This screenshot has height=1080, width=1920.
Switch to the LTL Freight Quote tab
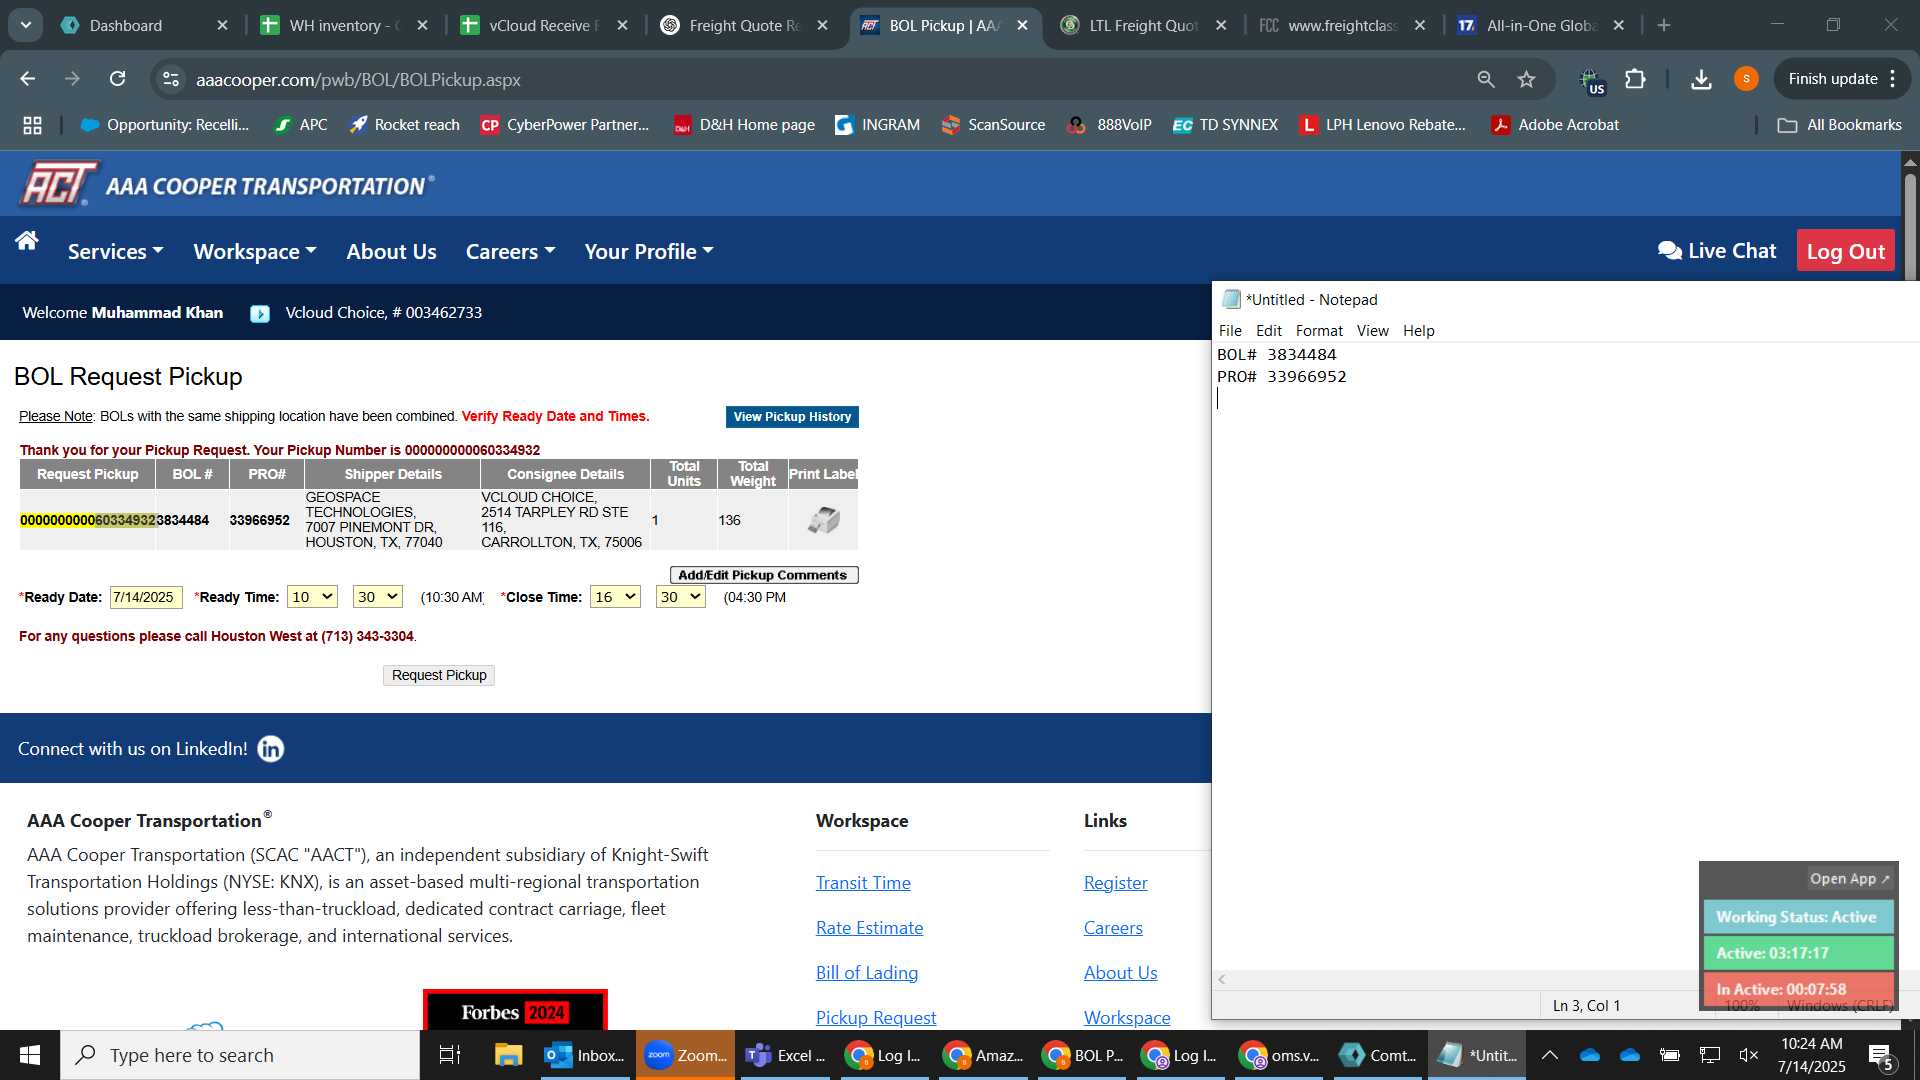click(x=1145, y=25)
